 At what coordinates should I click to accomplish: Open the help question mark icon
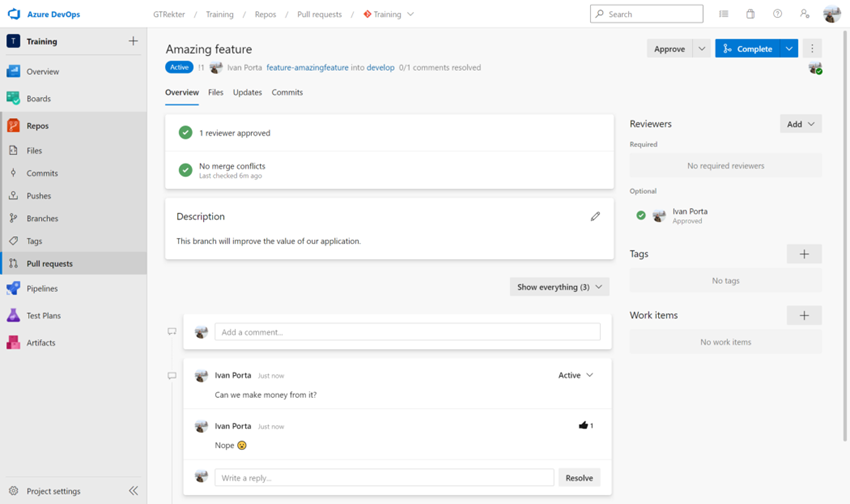click(x=777, y=14)
